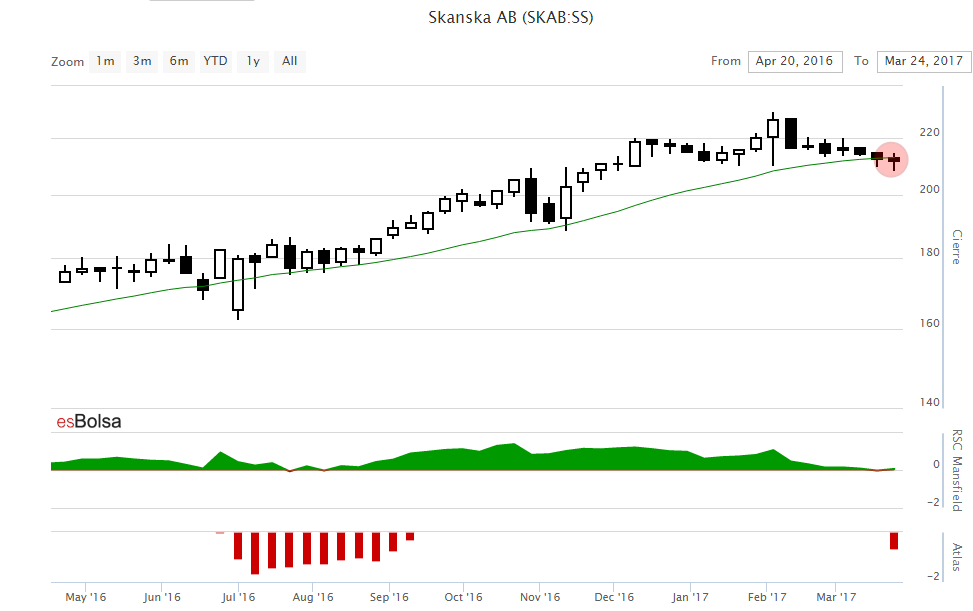This screenshot has width=973, height=611.
Task: Select the 6m zoom range
Action: click(179, 61)
